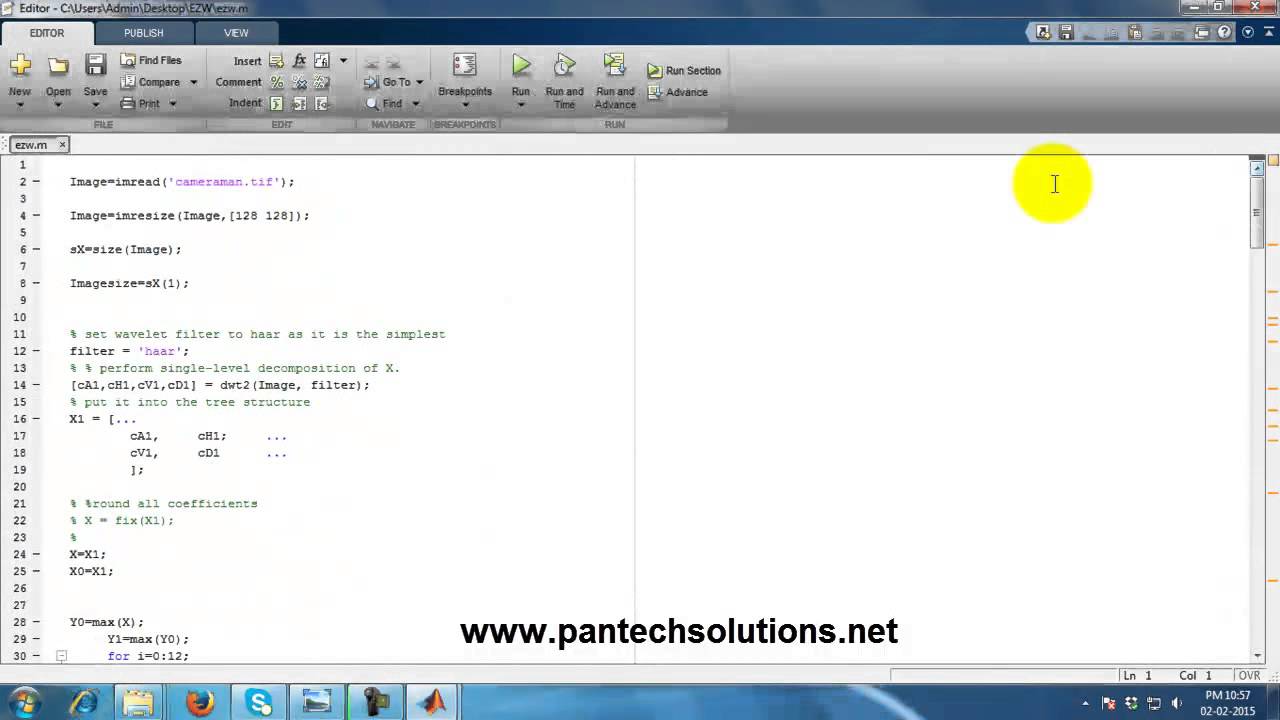Click the decrease indent icon

pos(321,103)
